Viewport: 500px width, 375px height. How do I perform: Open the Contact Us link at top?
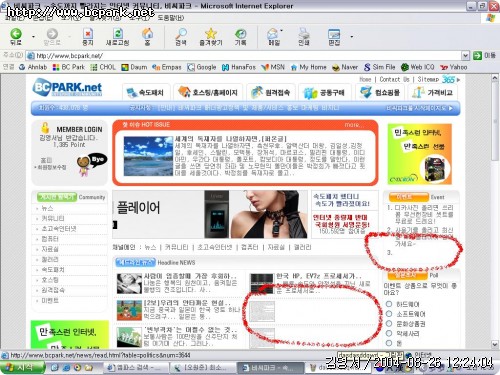pyautogui.click(x=394, y=79)
